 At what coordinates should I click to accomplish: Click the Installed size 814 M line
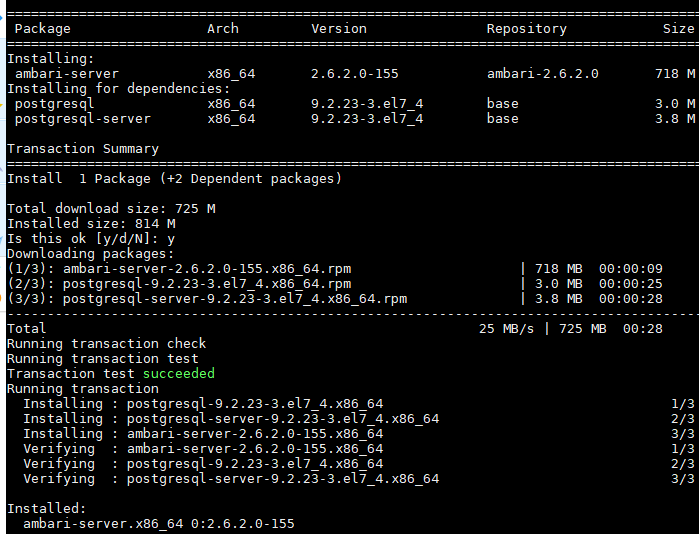coord(91,223)
